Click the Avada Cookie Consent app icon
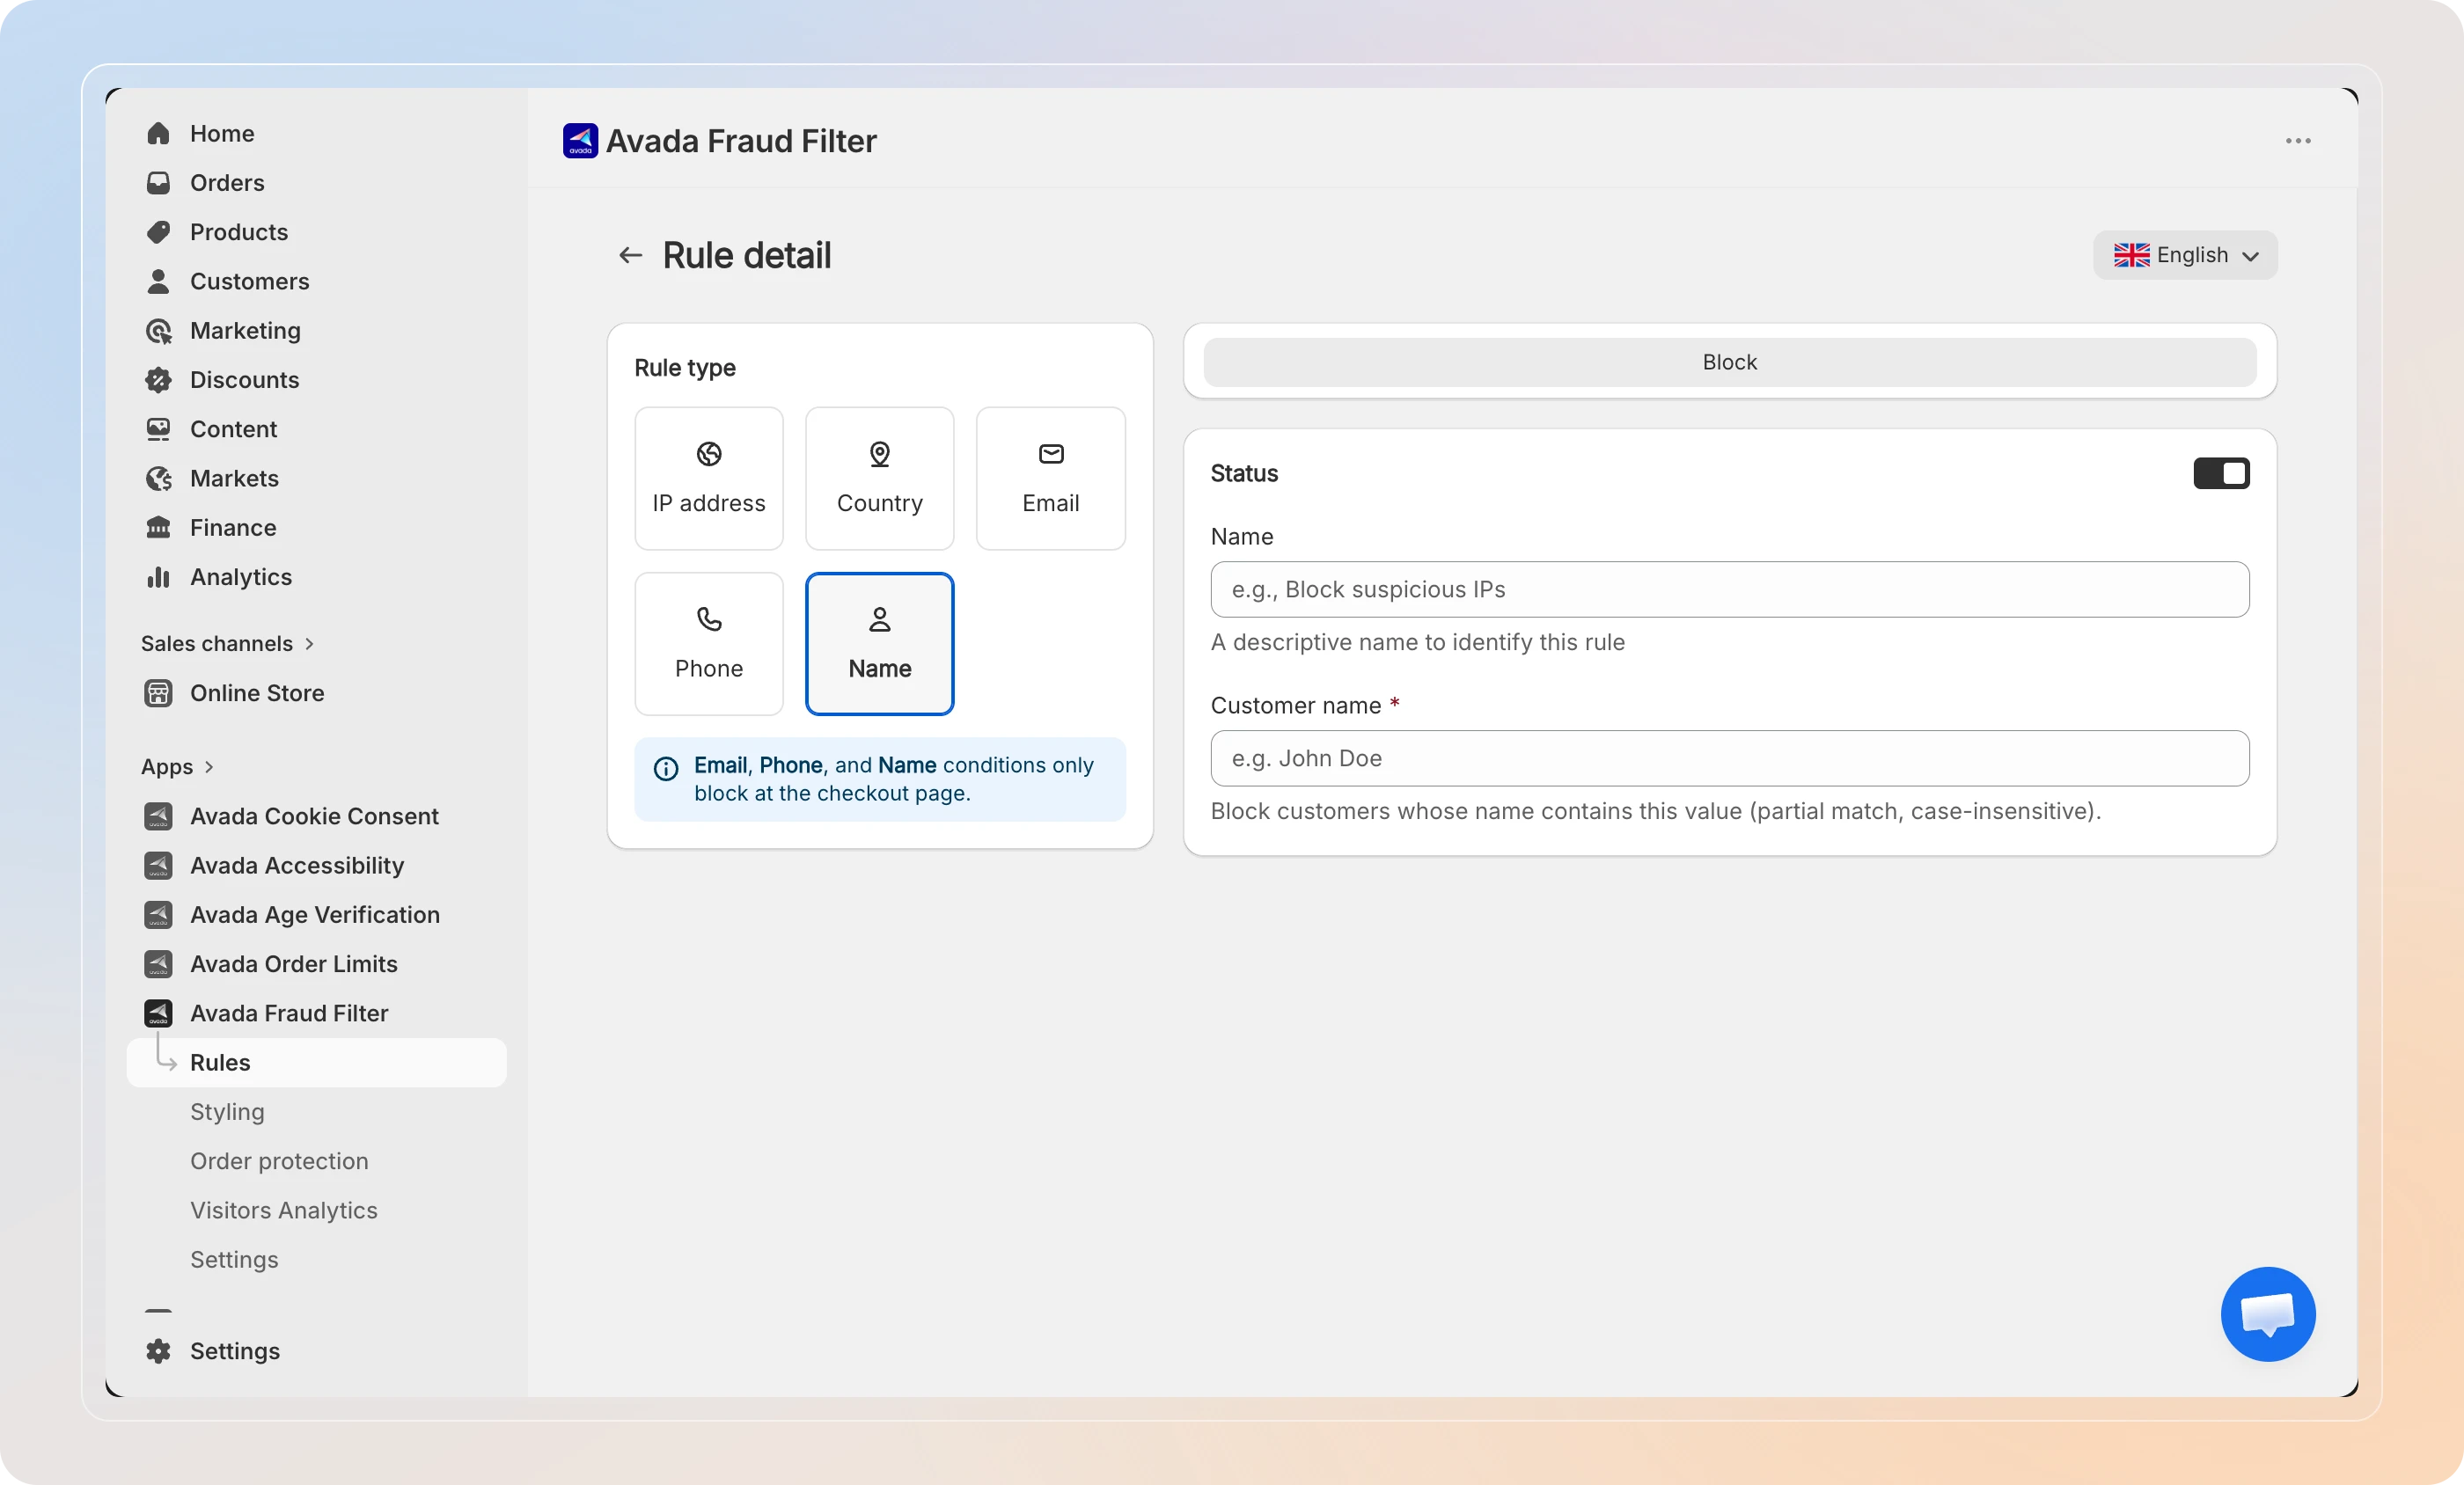Image resolution: width=2464 pixels, height=1485 pixels. [x=158, y=816]
